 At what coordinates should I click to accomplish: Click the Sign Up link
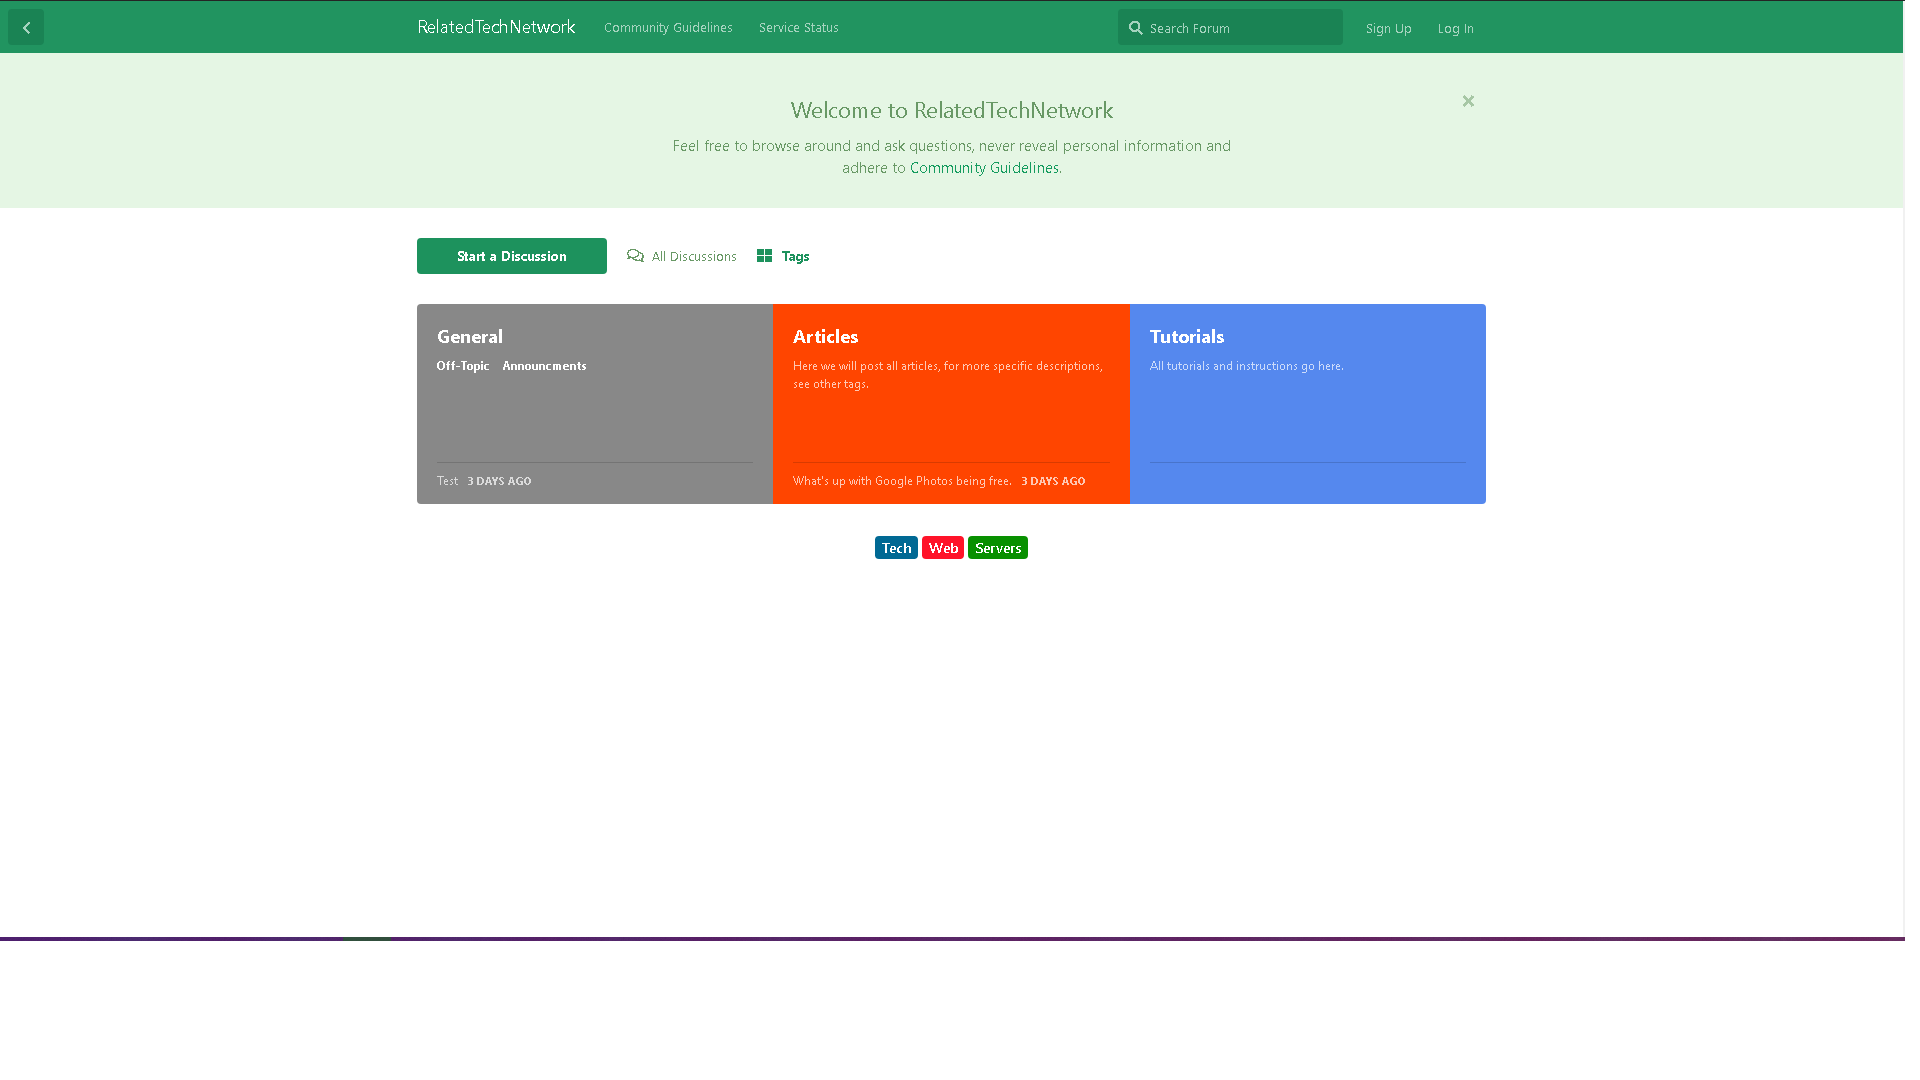1388,29
